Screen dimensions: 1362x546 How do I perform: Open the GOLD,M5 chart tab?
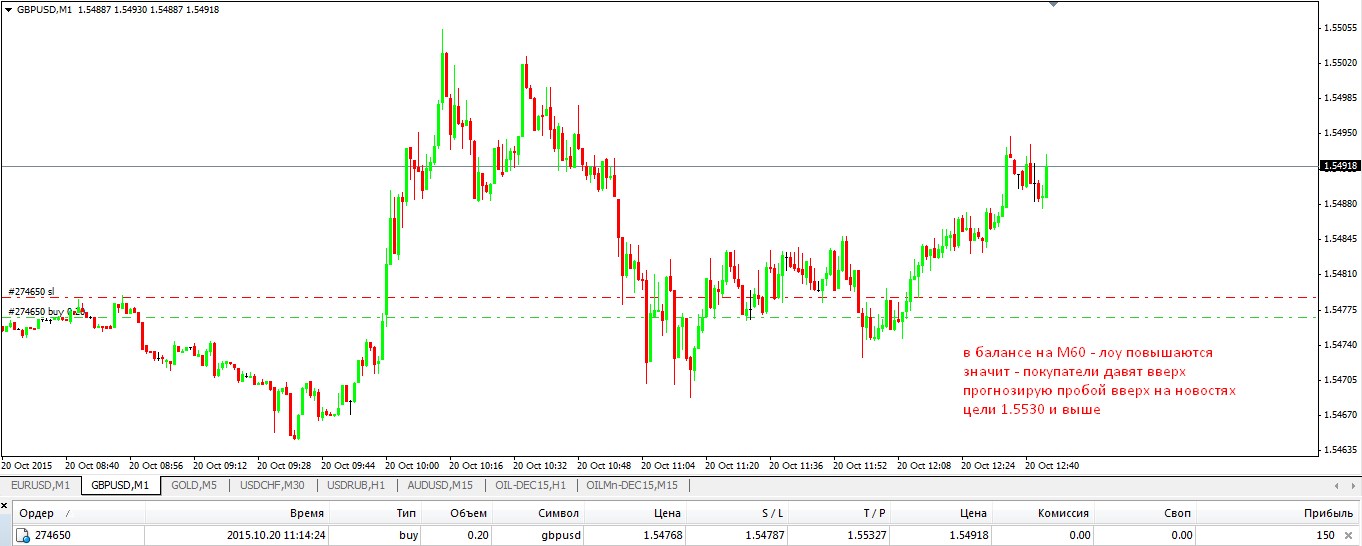(194, 485)
